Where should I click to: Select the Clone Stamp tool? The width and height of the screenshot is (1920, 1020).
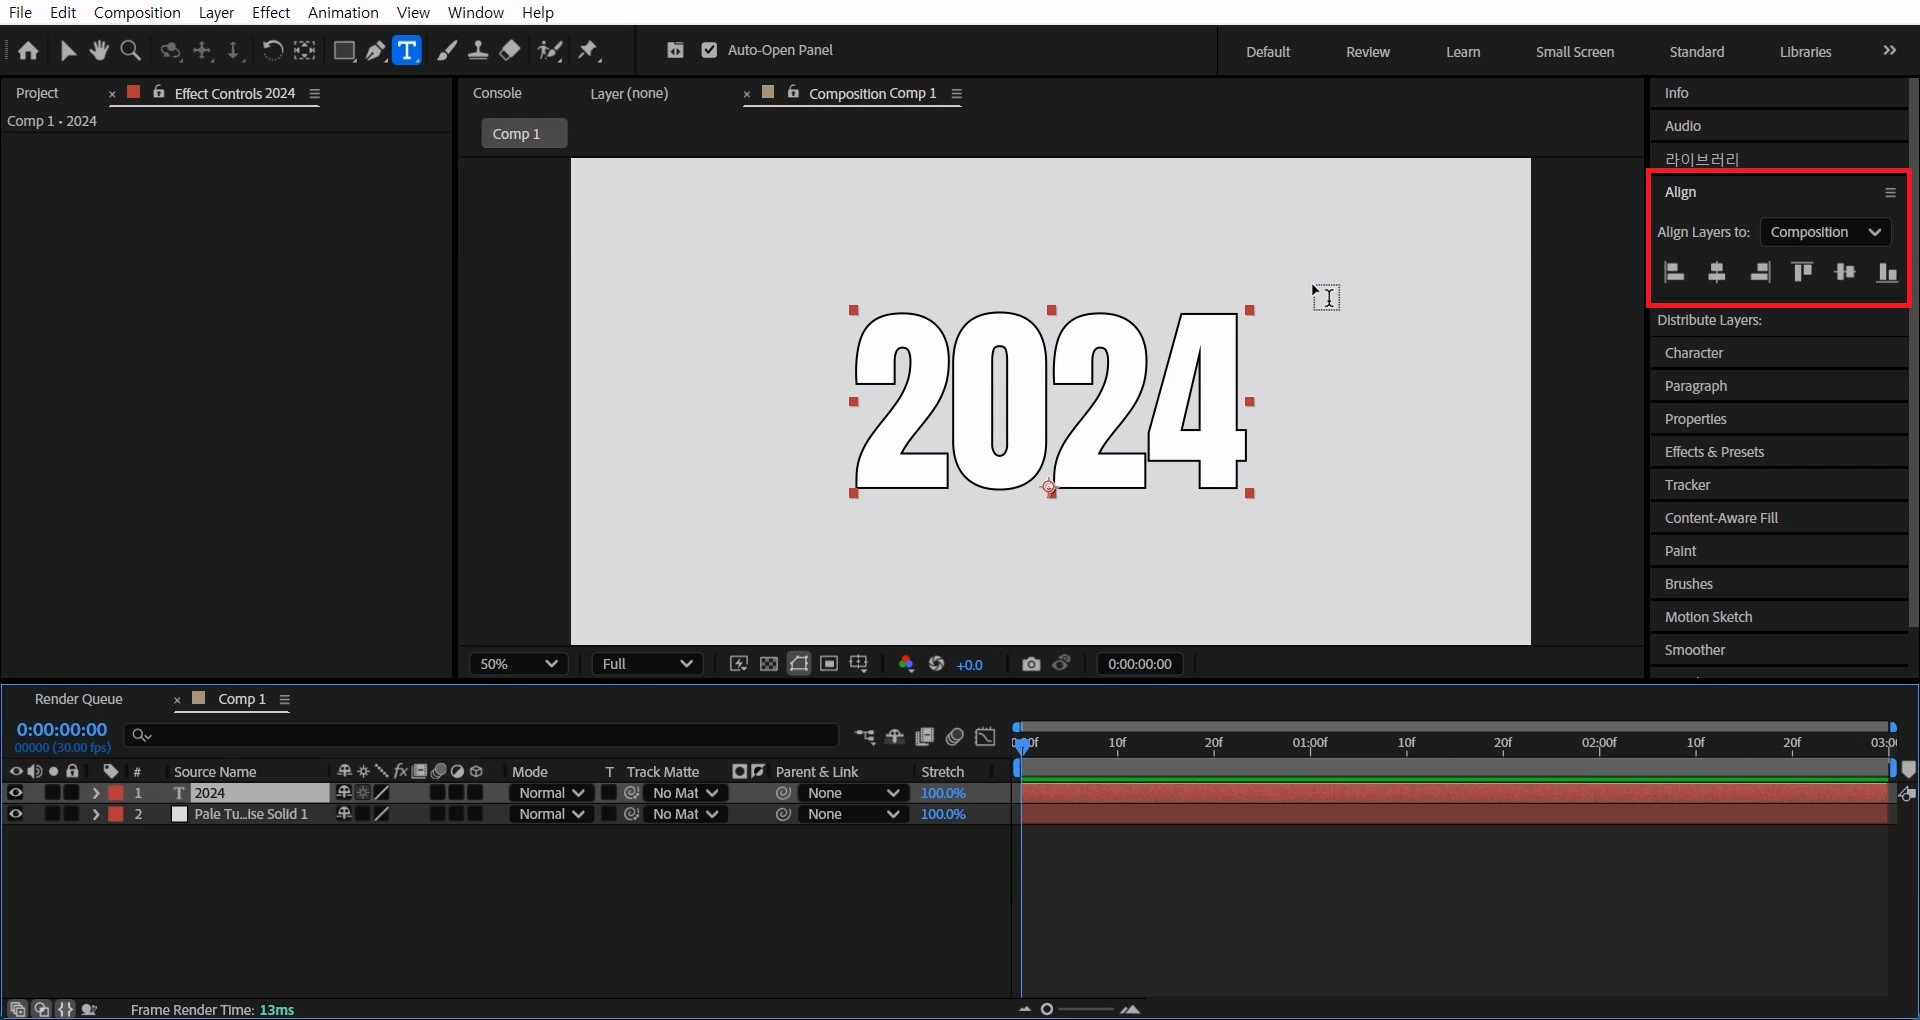pyautogui.click(x=478, y=51)
